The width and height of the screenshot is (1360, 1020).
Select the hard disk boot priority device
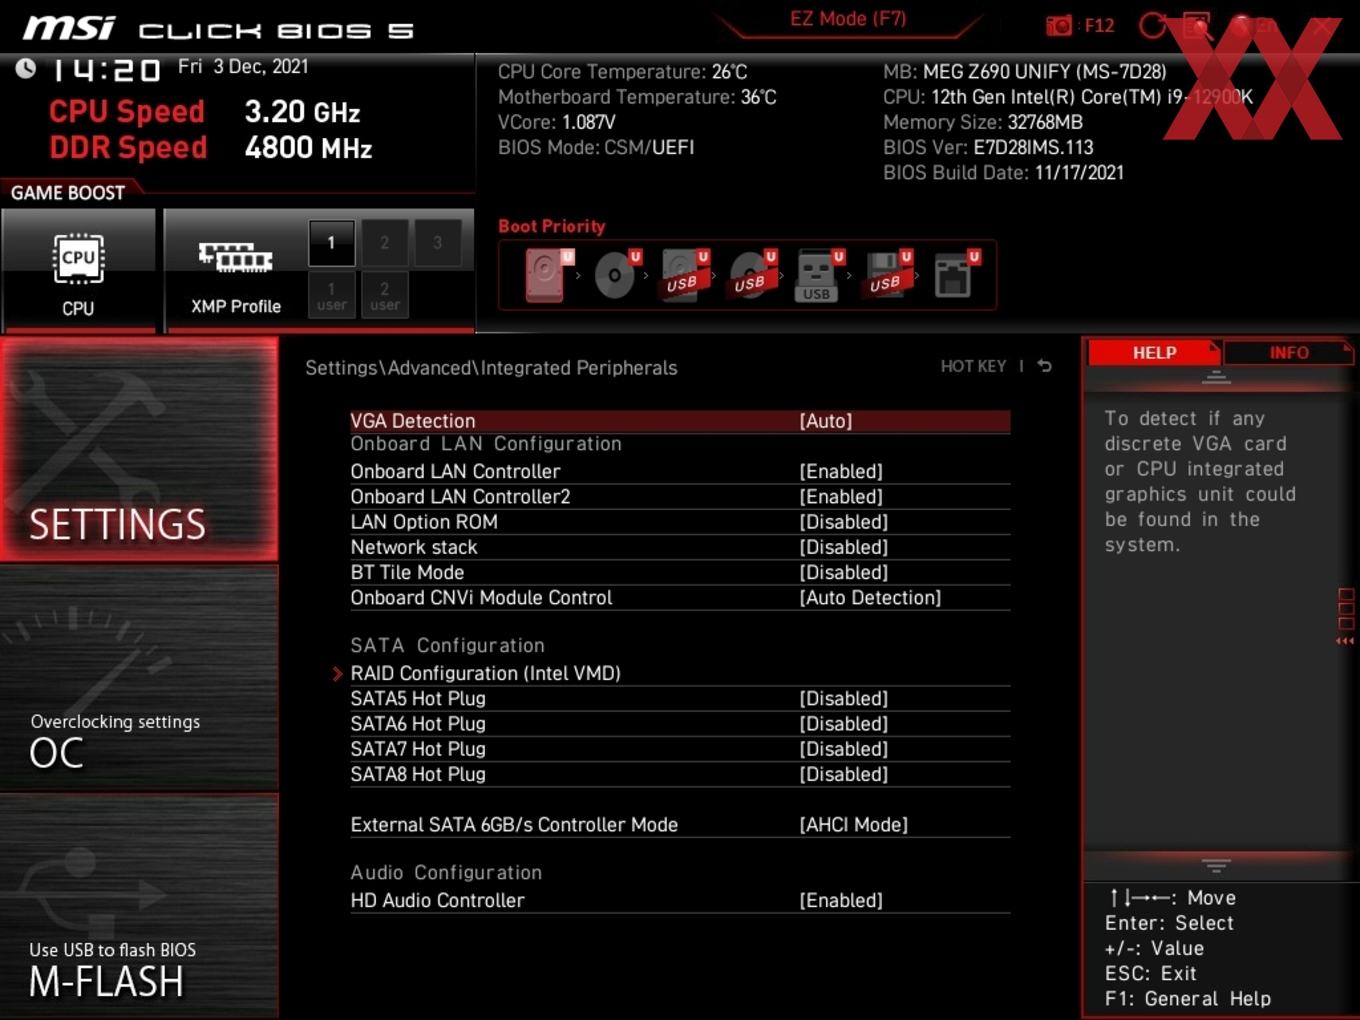[x=547, y=274]
